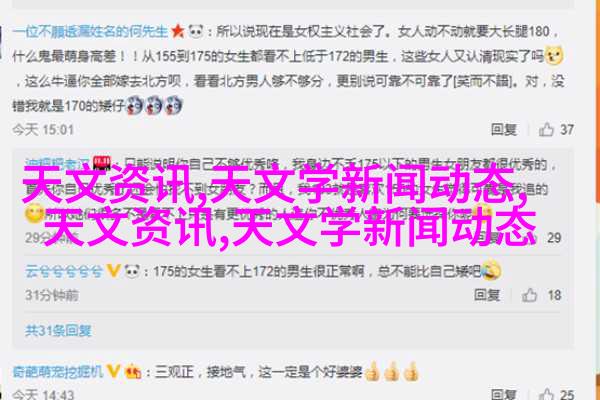Click the first thumbs-up emoji after 好婆婆

pos(372,371)
